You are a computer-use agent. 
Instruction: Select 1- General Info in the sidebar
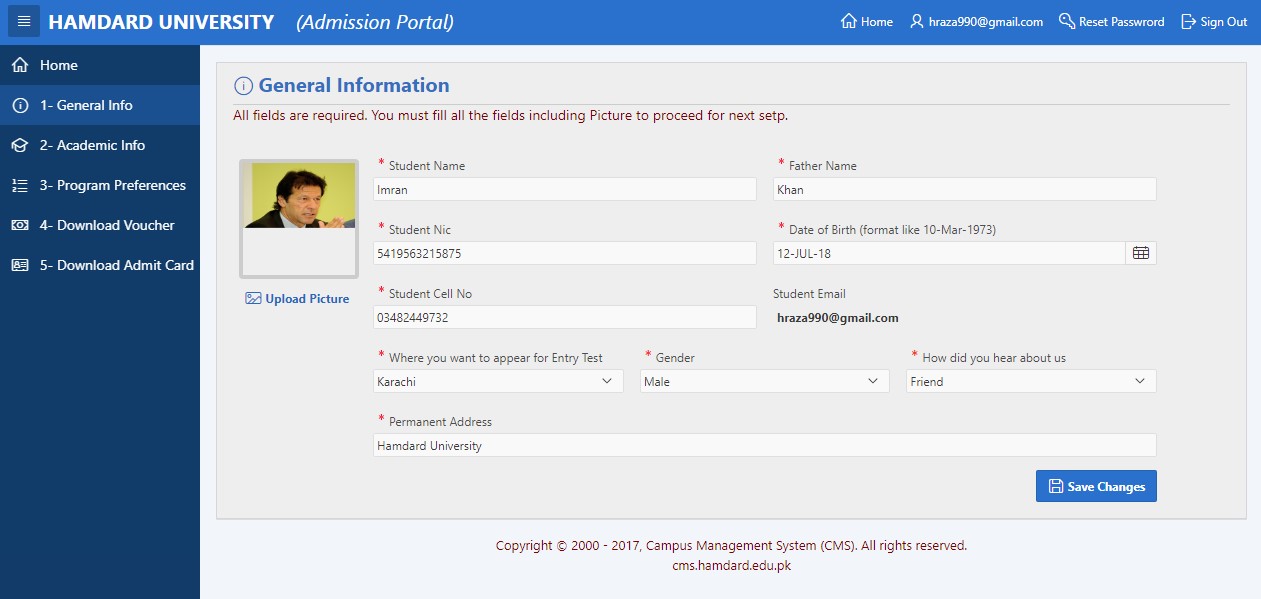click(x=100, y=105)
